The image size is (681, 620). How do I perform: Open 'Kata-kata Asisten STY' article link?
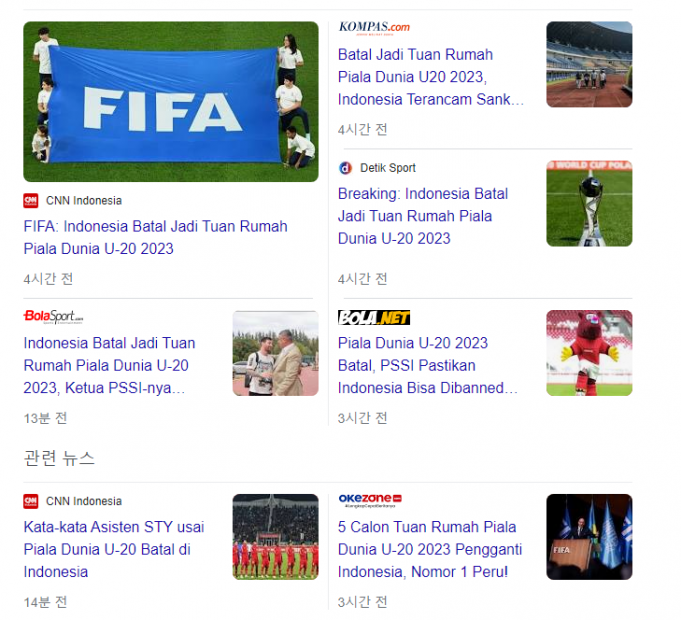click(x=114, y=549)
